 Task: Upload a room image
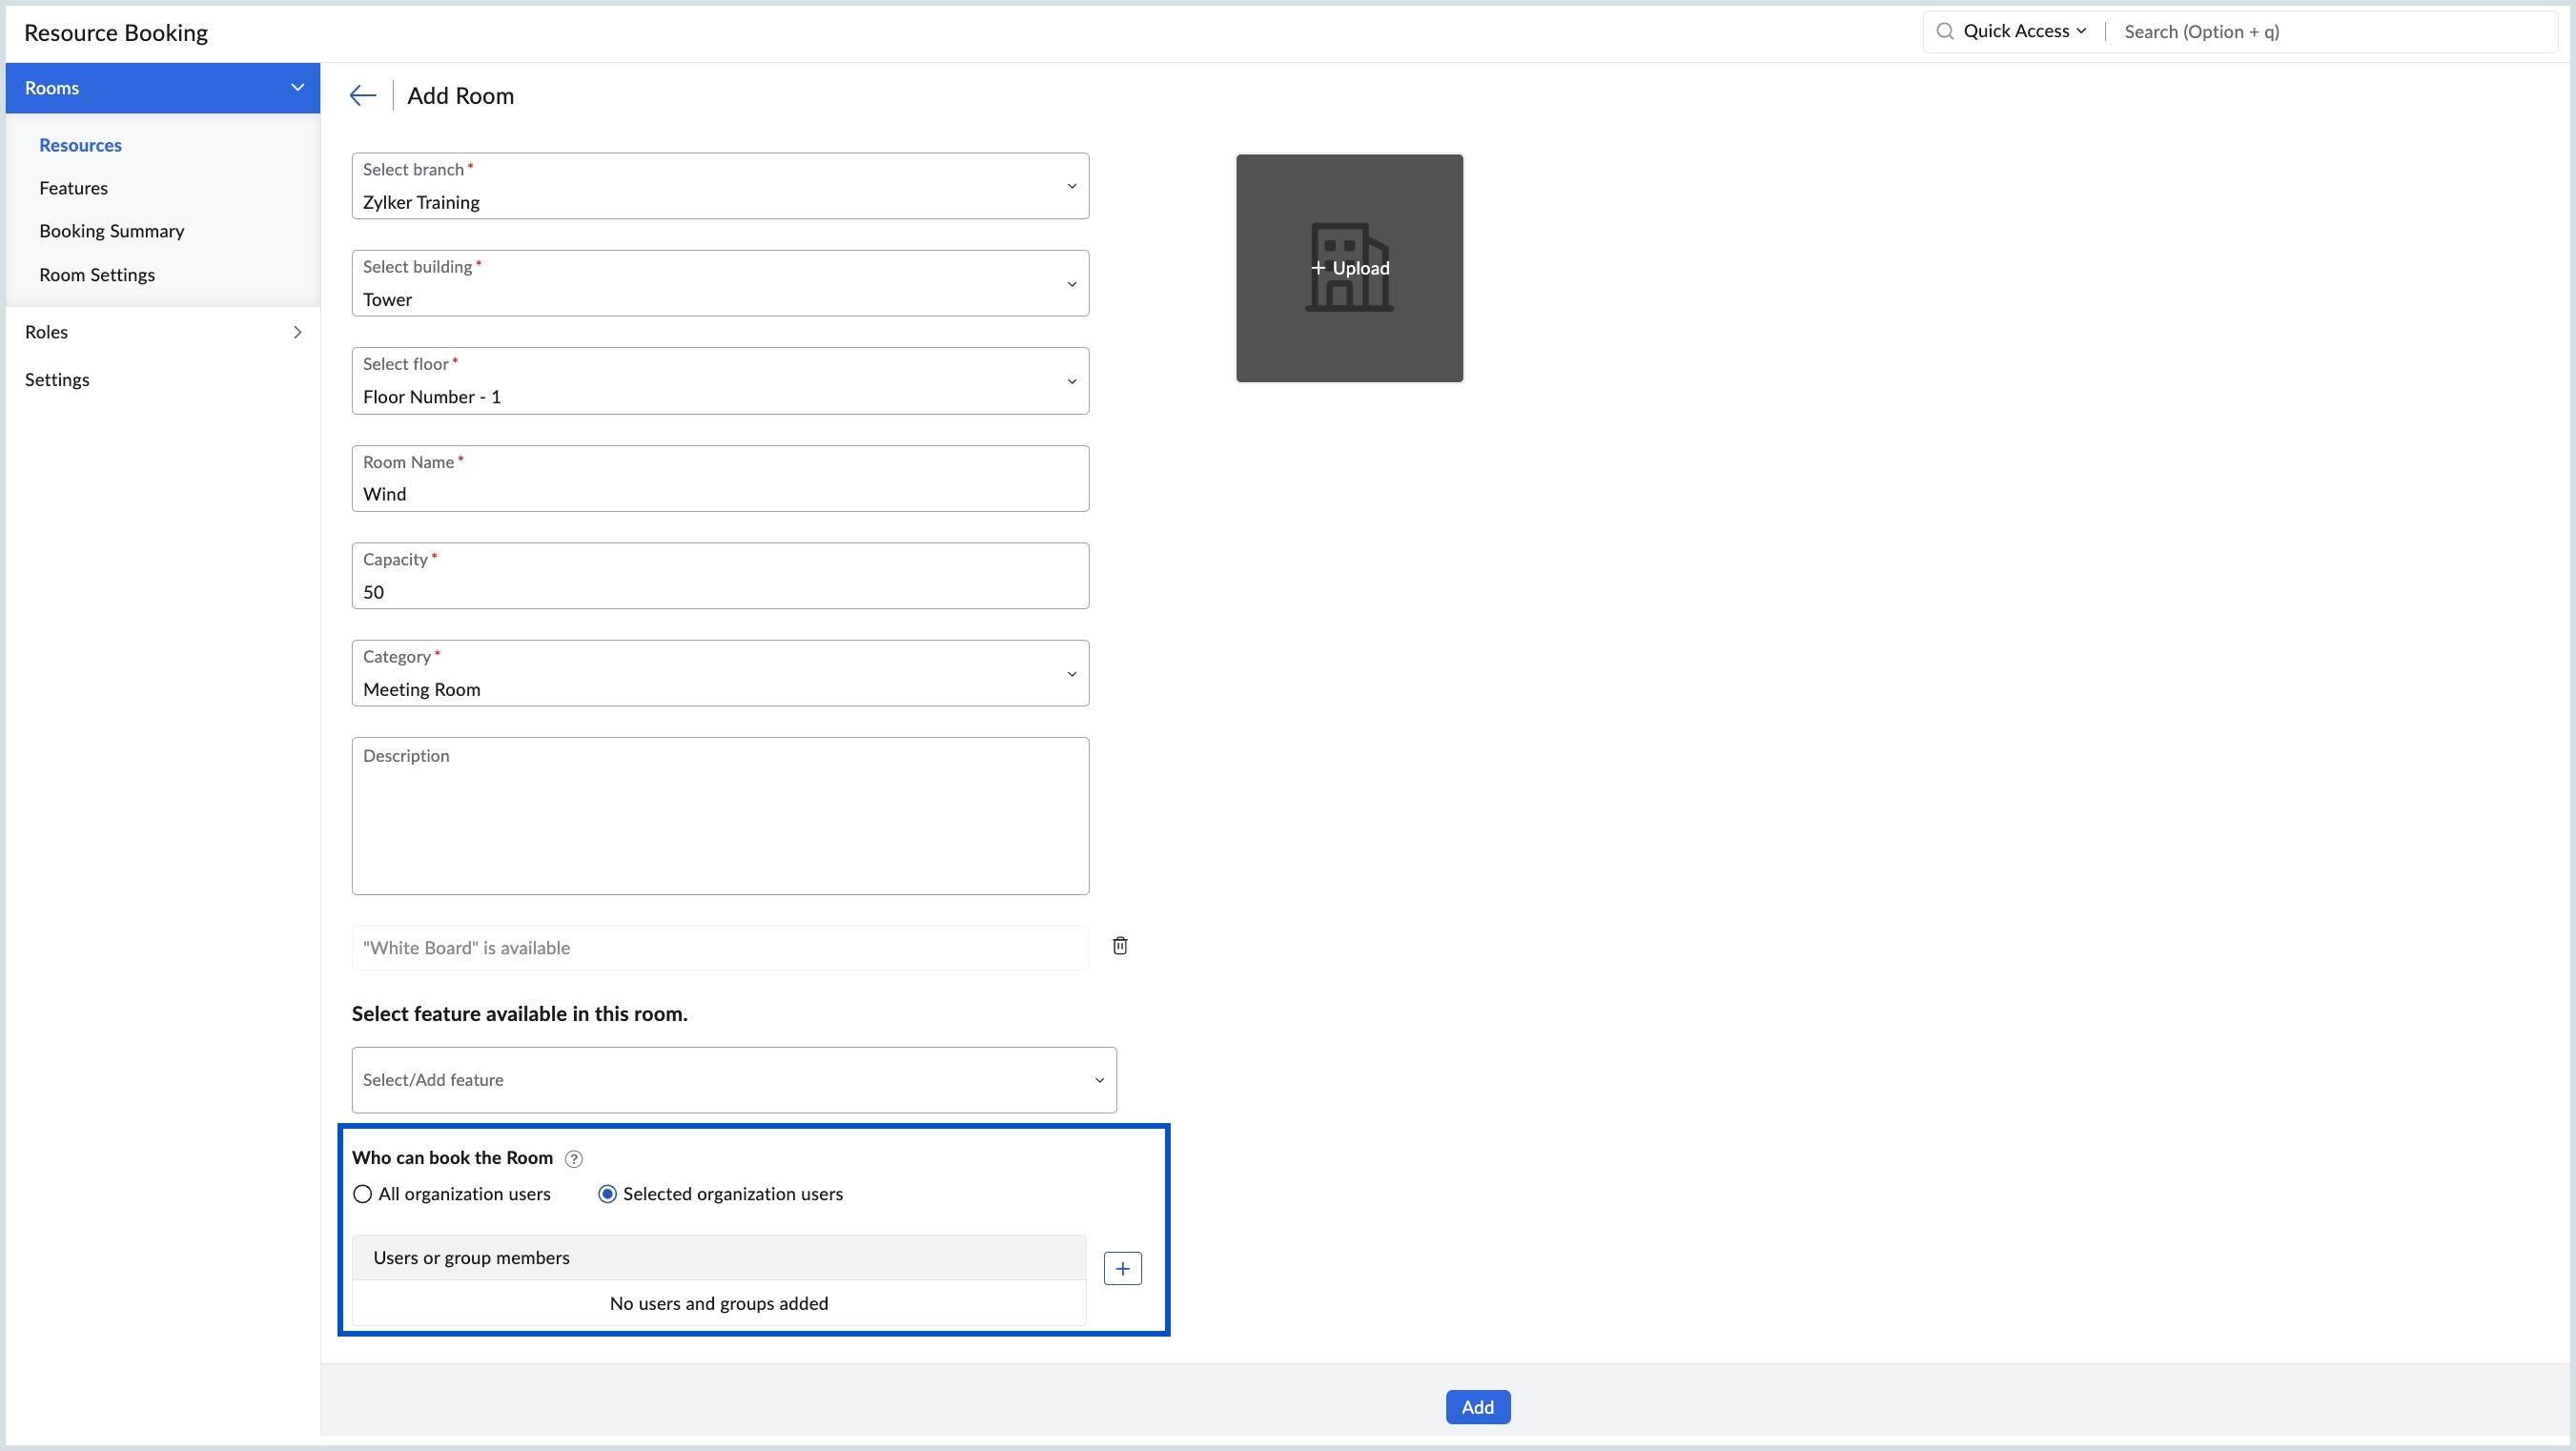point(1349,268)
